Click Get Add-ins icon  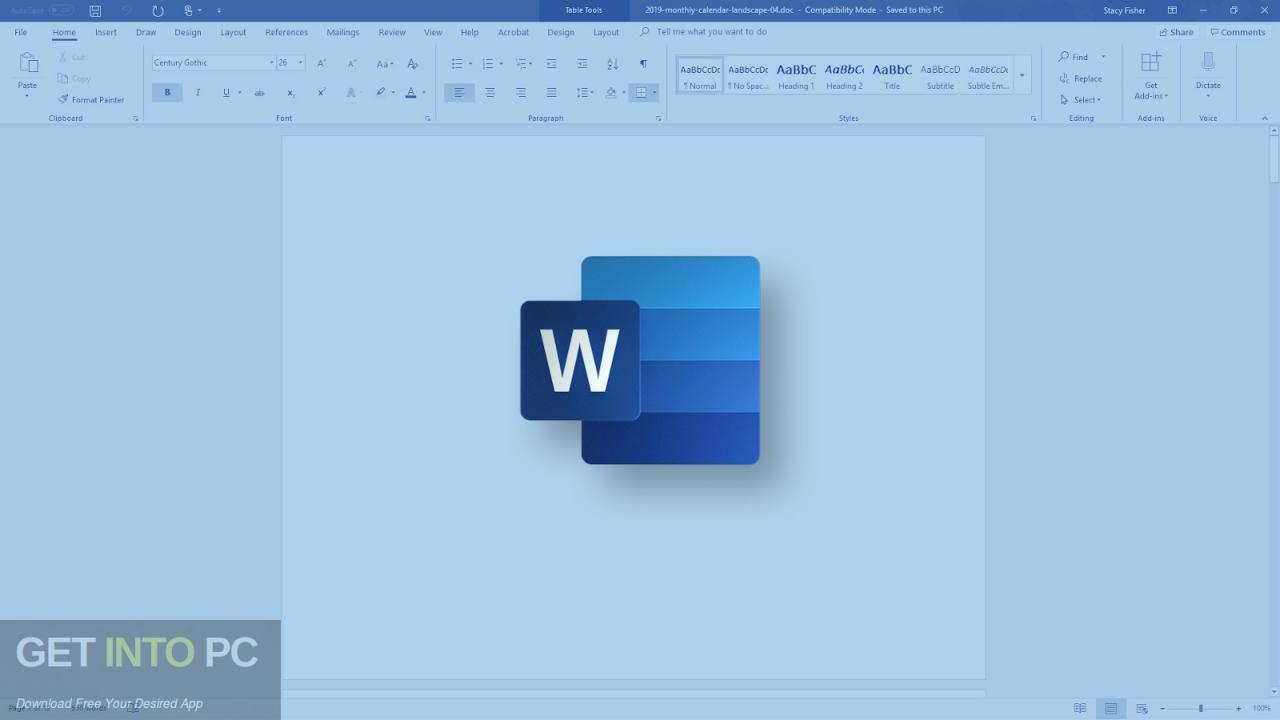1151,63
